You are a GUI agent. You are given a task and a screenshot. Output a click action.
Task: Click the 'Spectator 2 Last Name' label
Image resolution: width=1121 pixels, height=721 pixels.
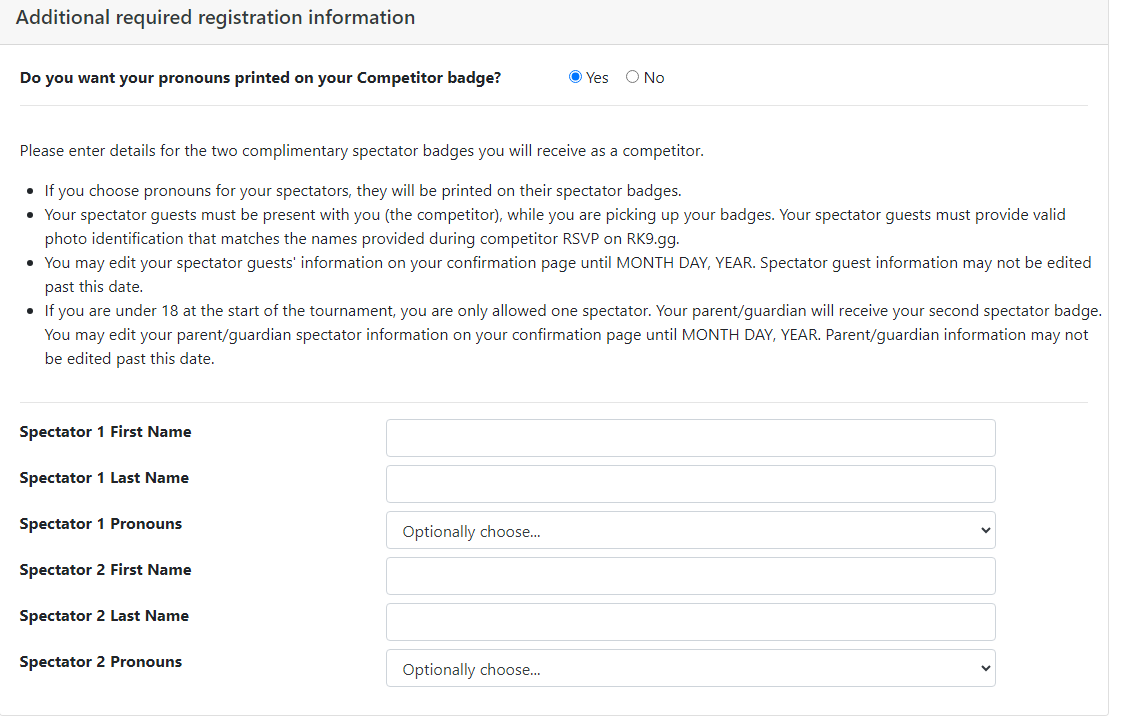[x=104, y=616]
